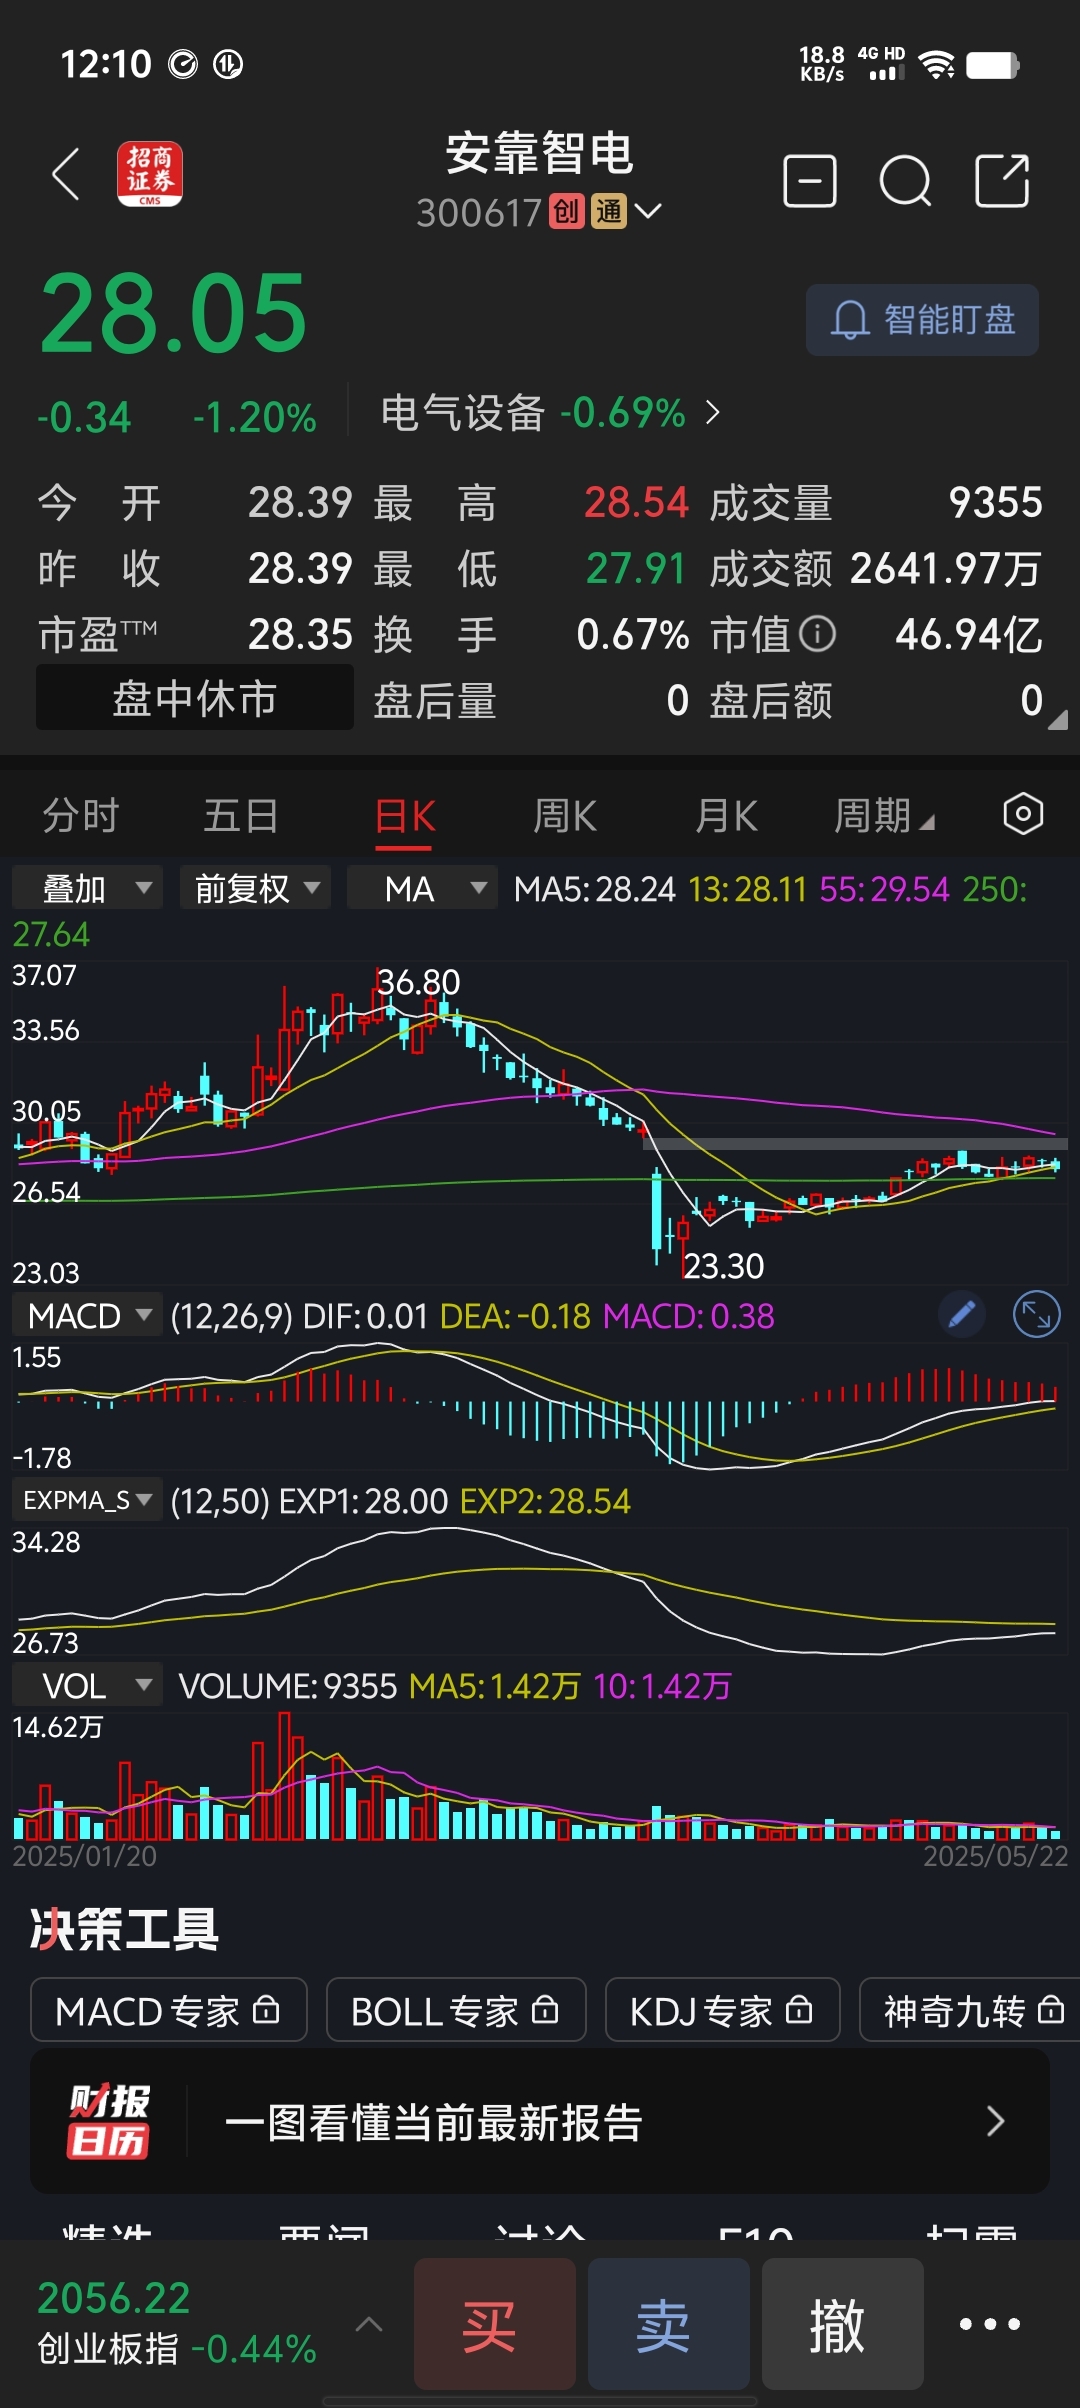1080x2408 pixels.
Task: Expand quote details corner triangle
Action: [x=1057, y=719]
